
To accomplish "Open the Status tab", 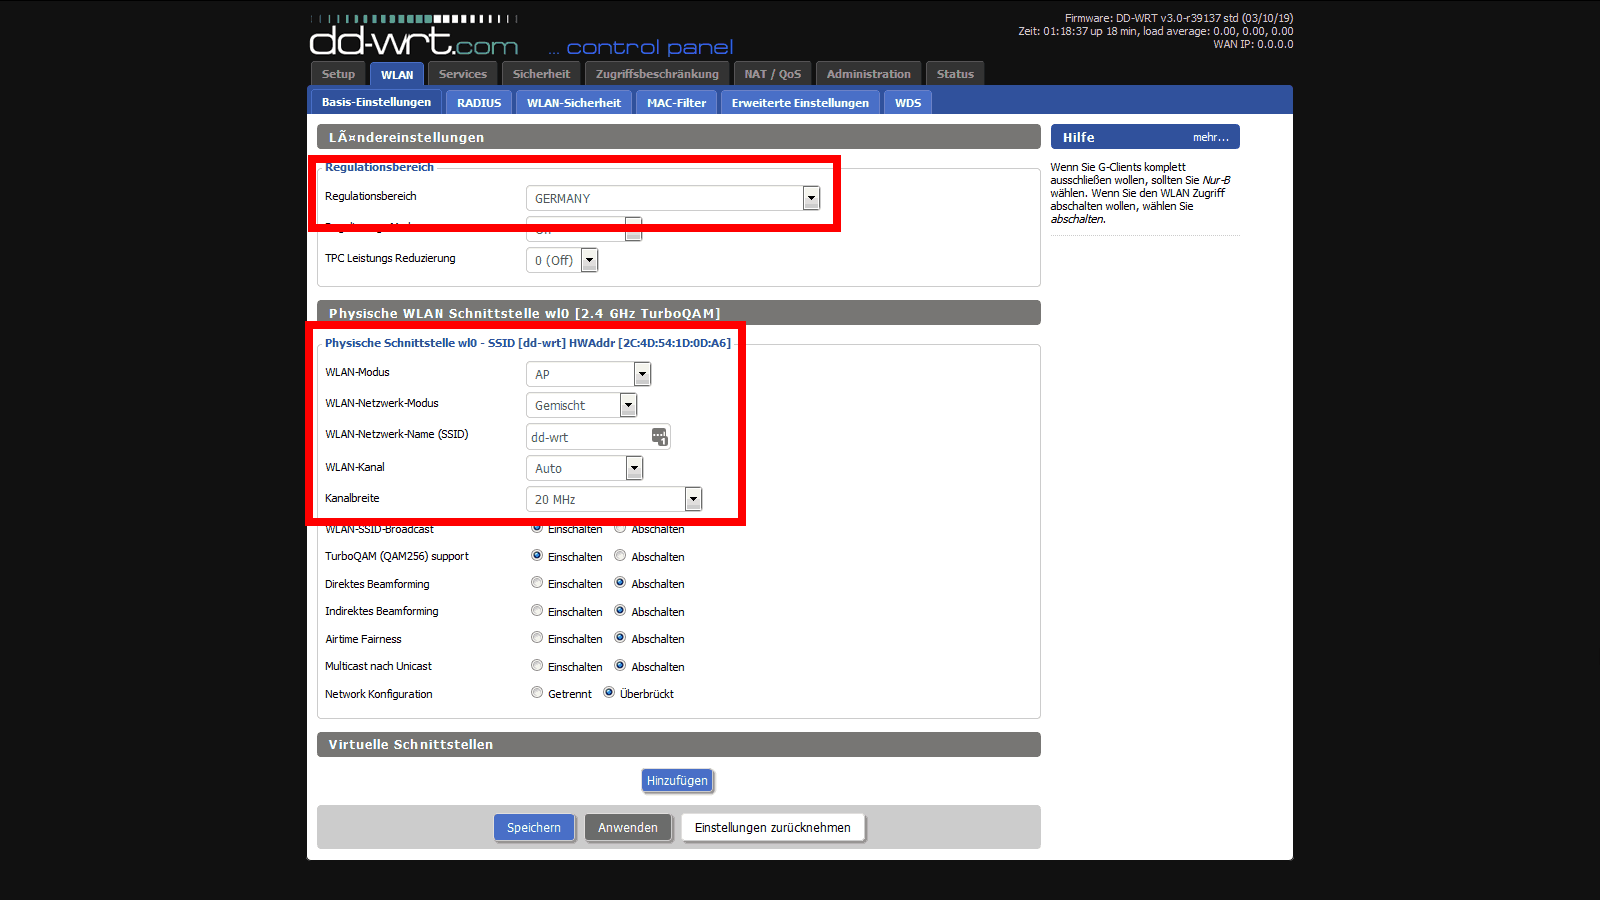I will point(955,74).
